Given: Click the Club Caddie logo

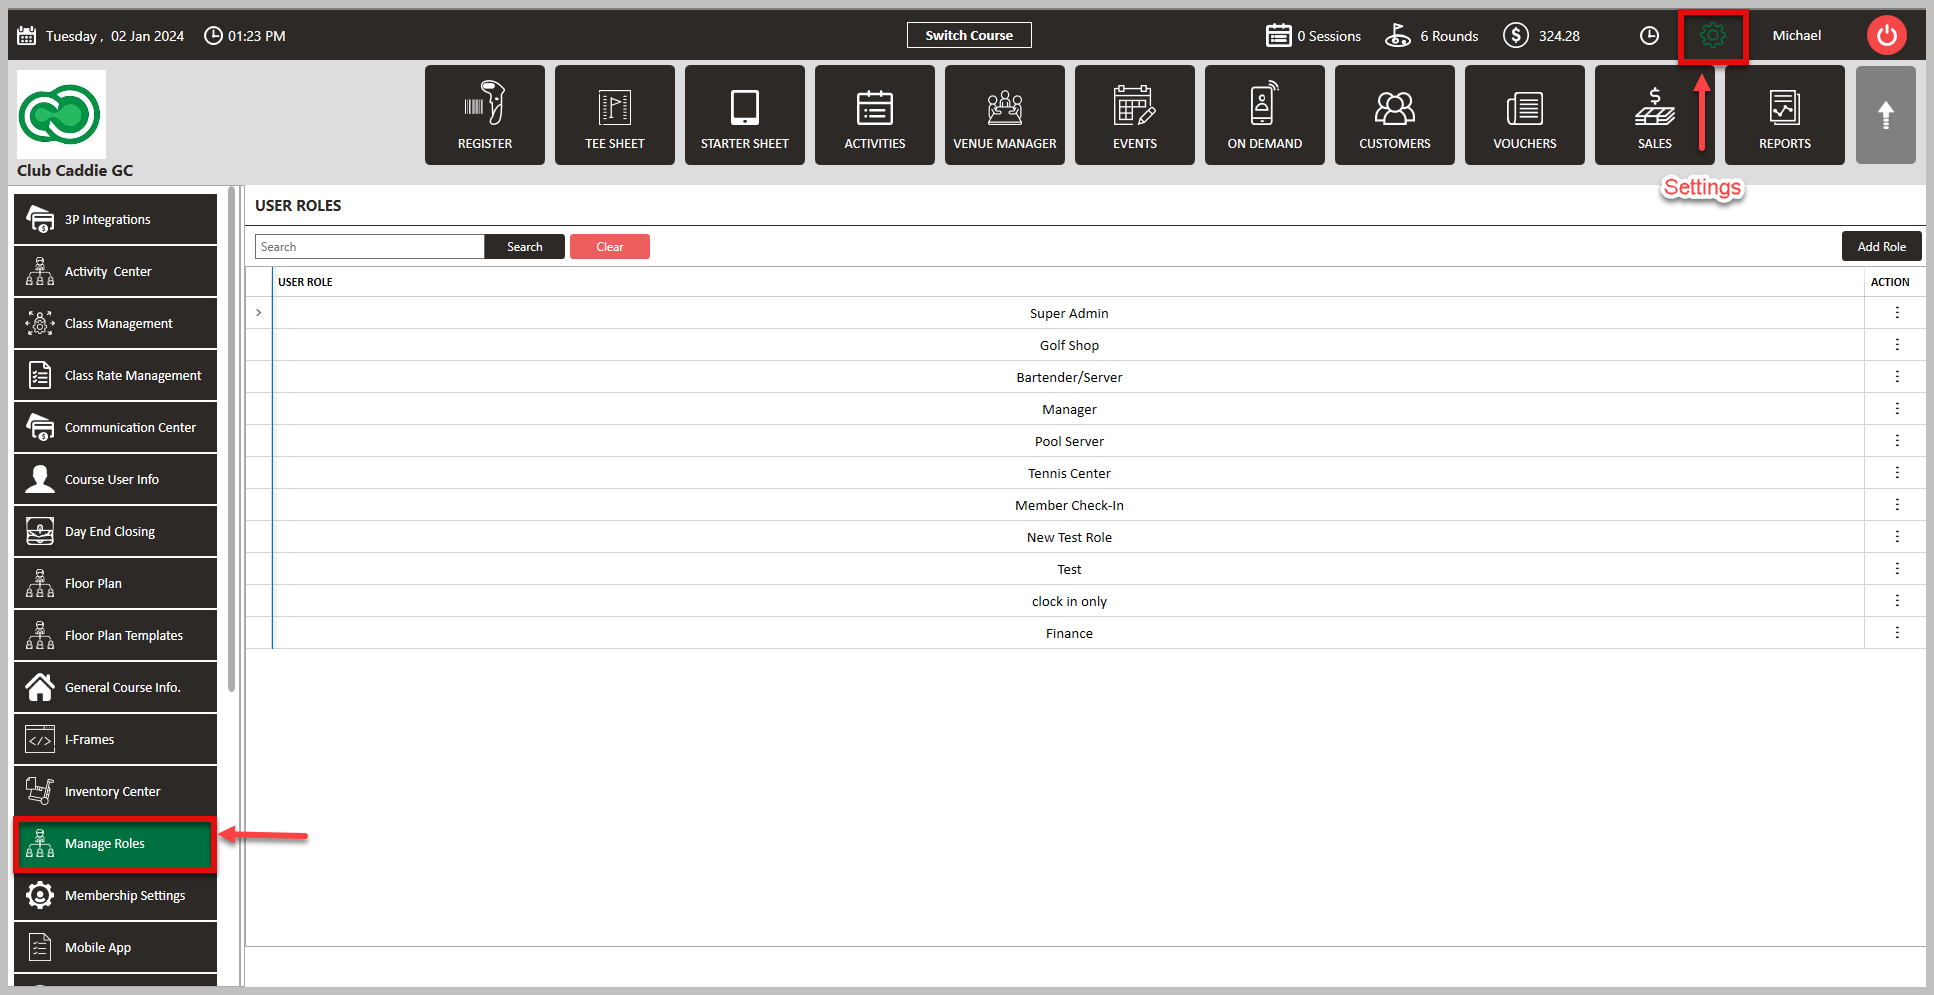Looking at the screenshot, I should click(x=60, y=115).
